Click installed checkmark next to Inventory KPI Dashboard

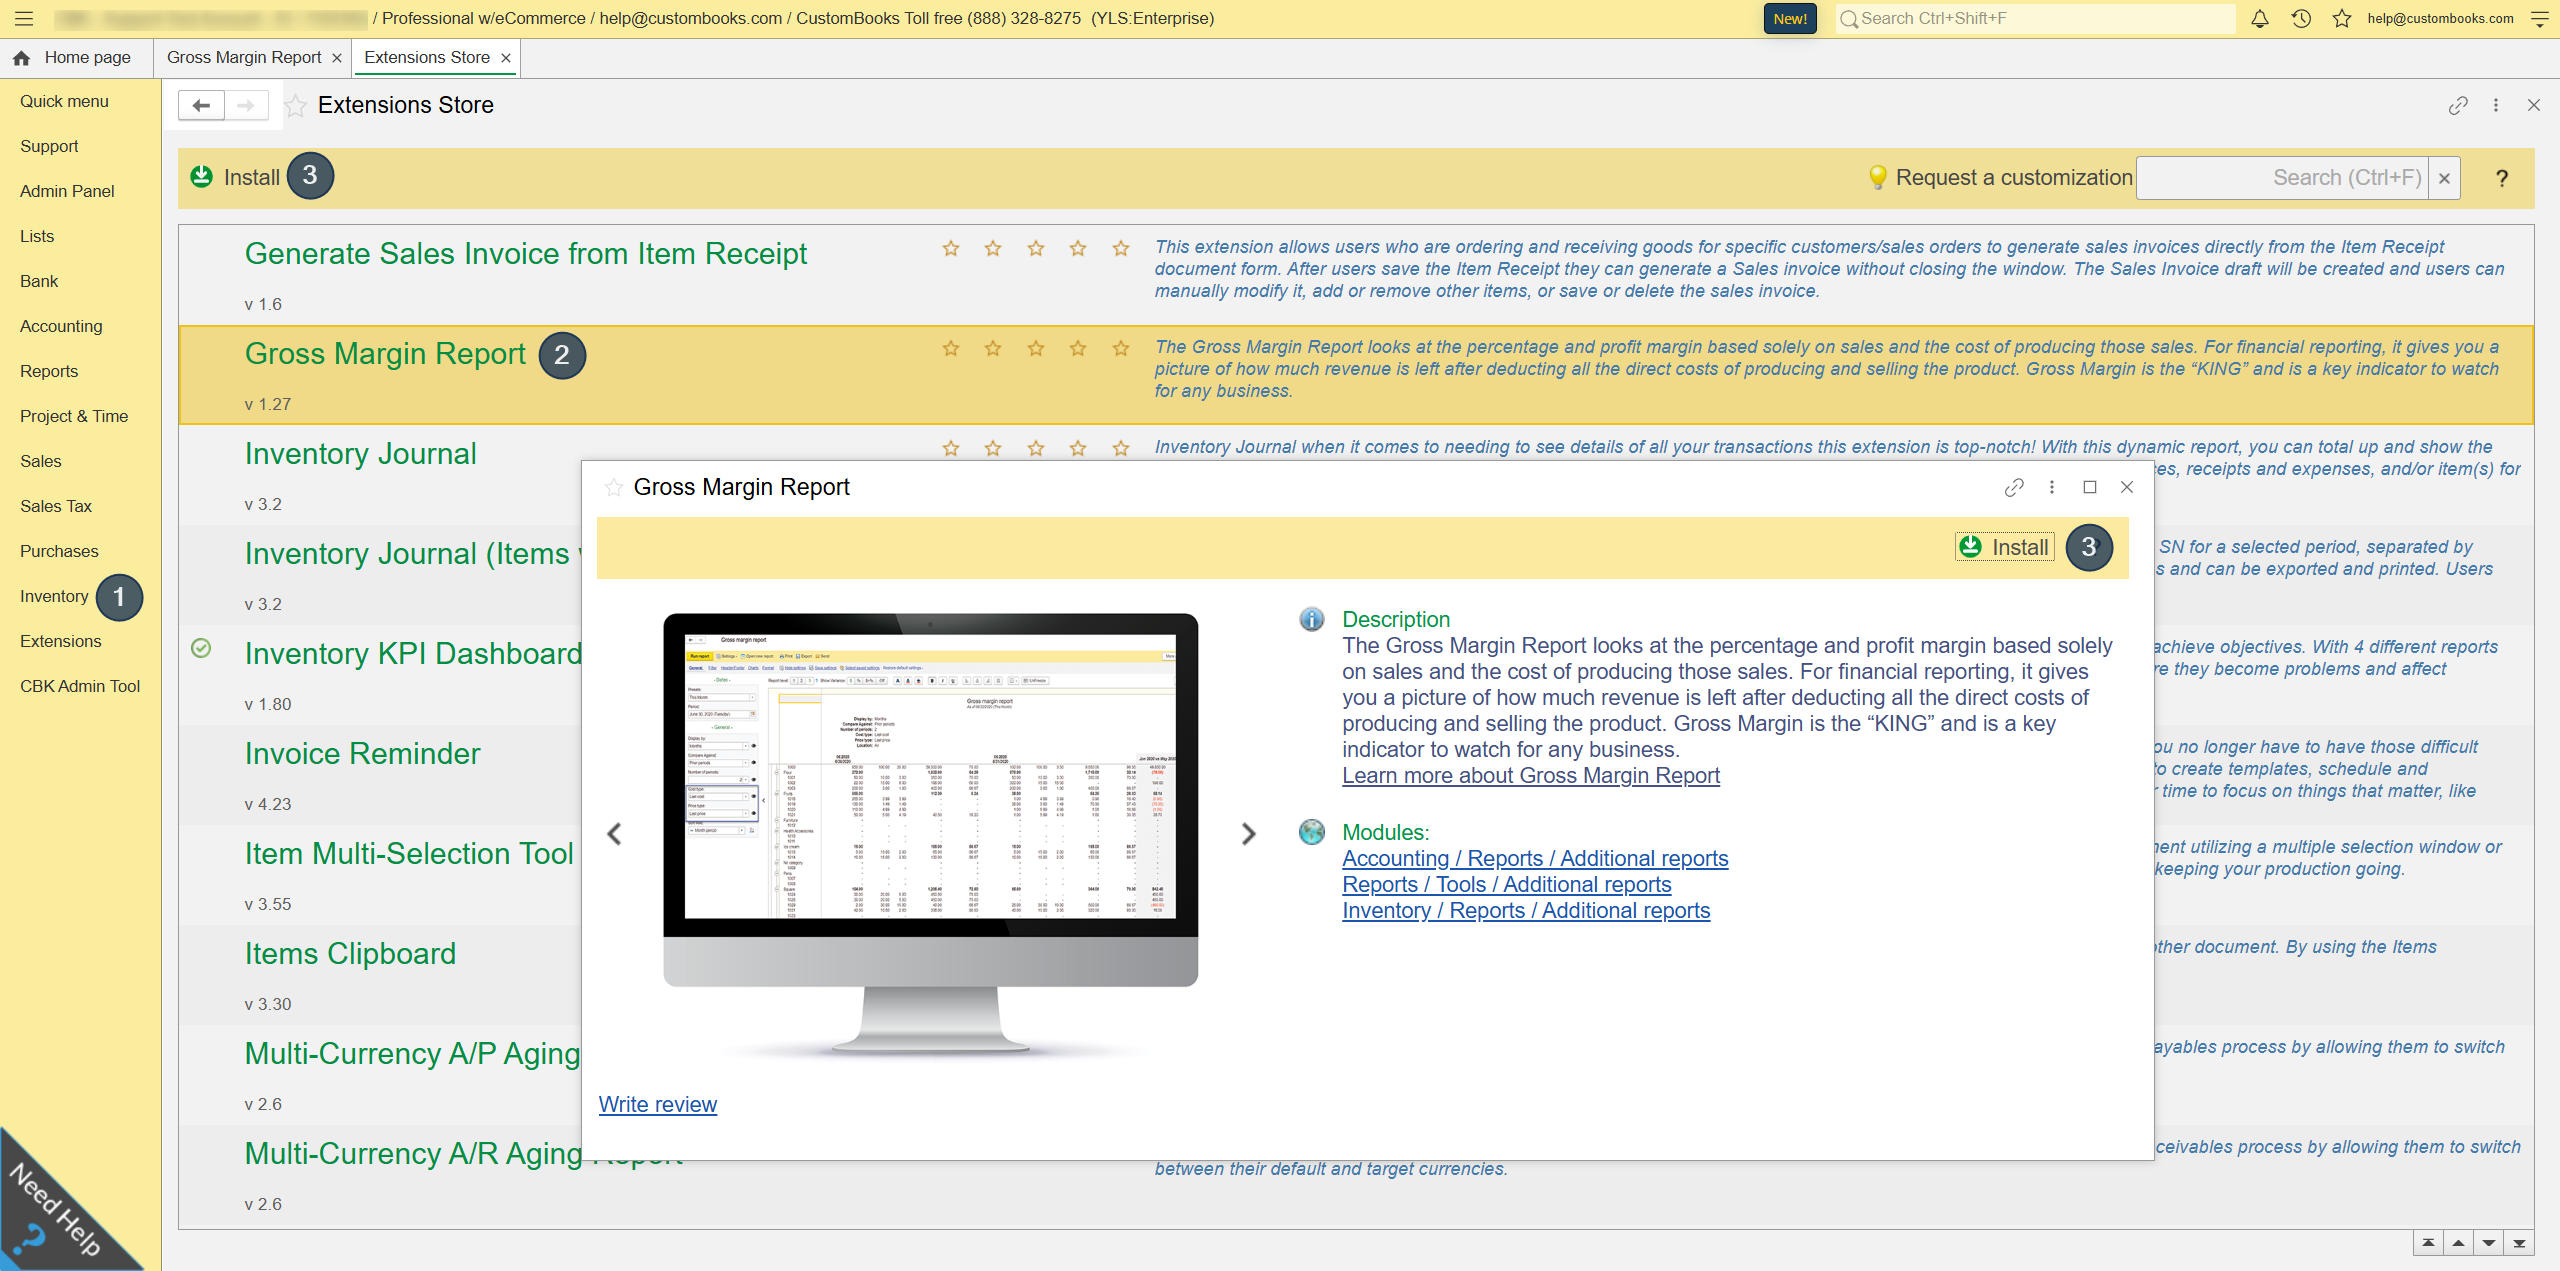point(201,648)
